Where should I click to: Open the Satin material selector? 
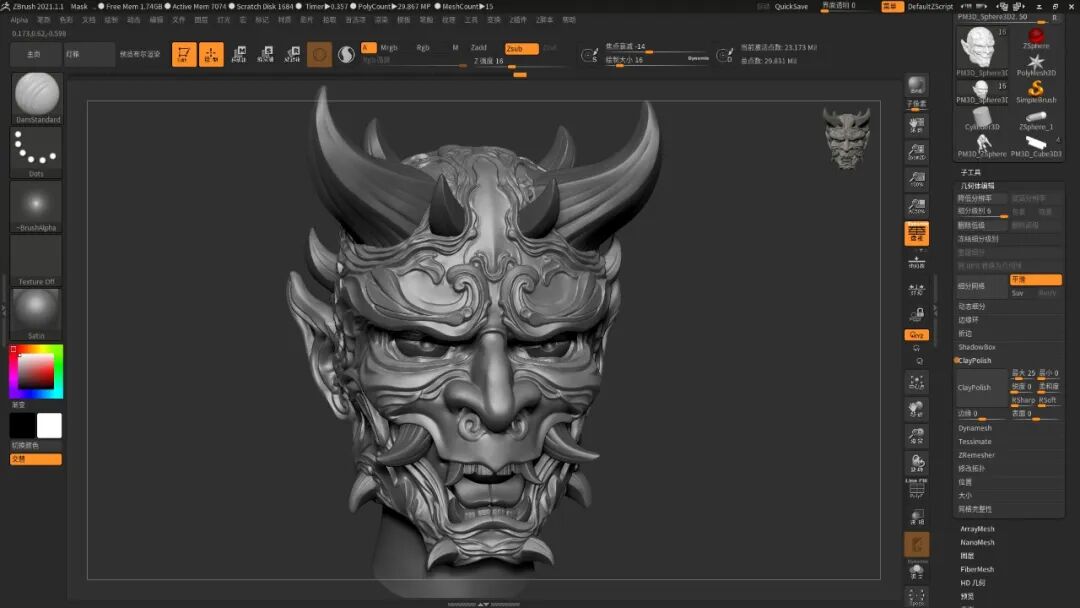(x=37, y=314)
